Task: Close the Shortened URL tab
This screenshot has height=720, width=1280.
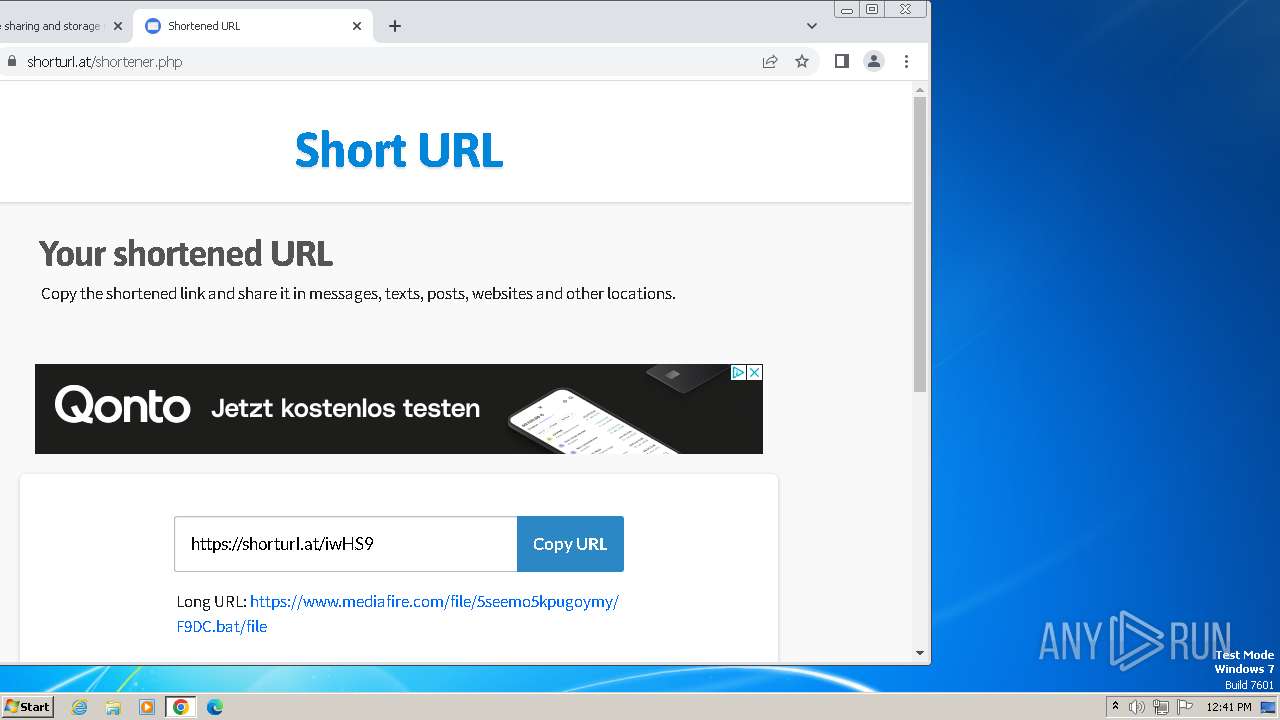Action: [x=357, y=26]
